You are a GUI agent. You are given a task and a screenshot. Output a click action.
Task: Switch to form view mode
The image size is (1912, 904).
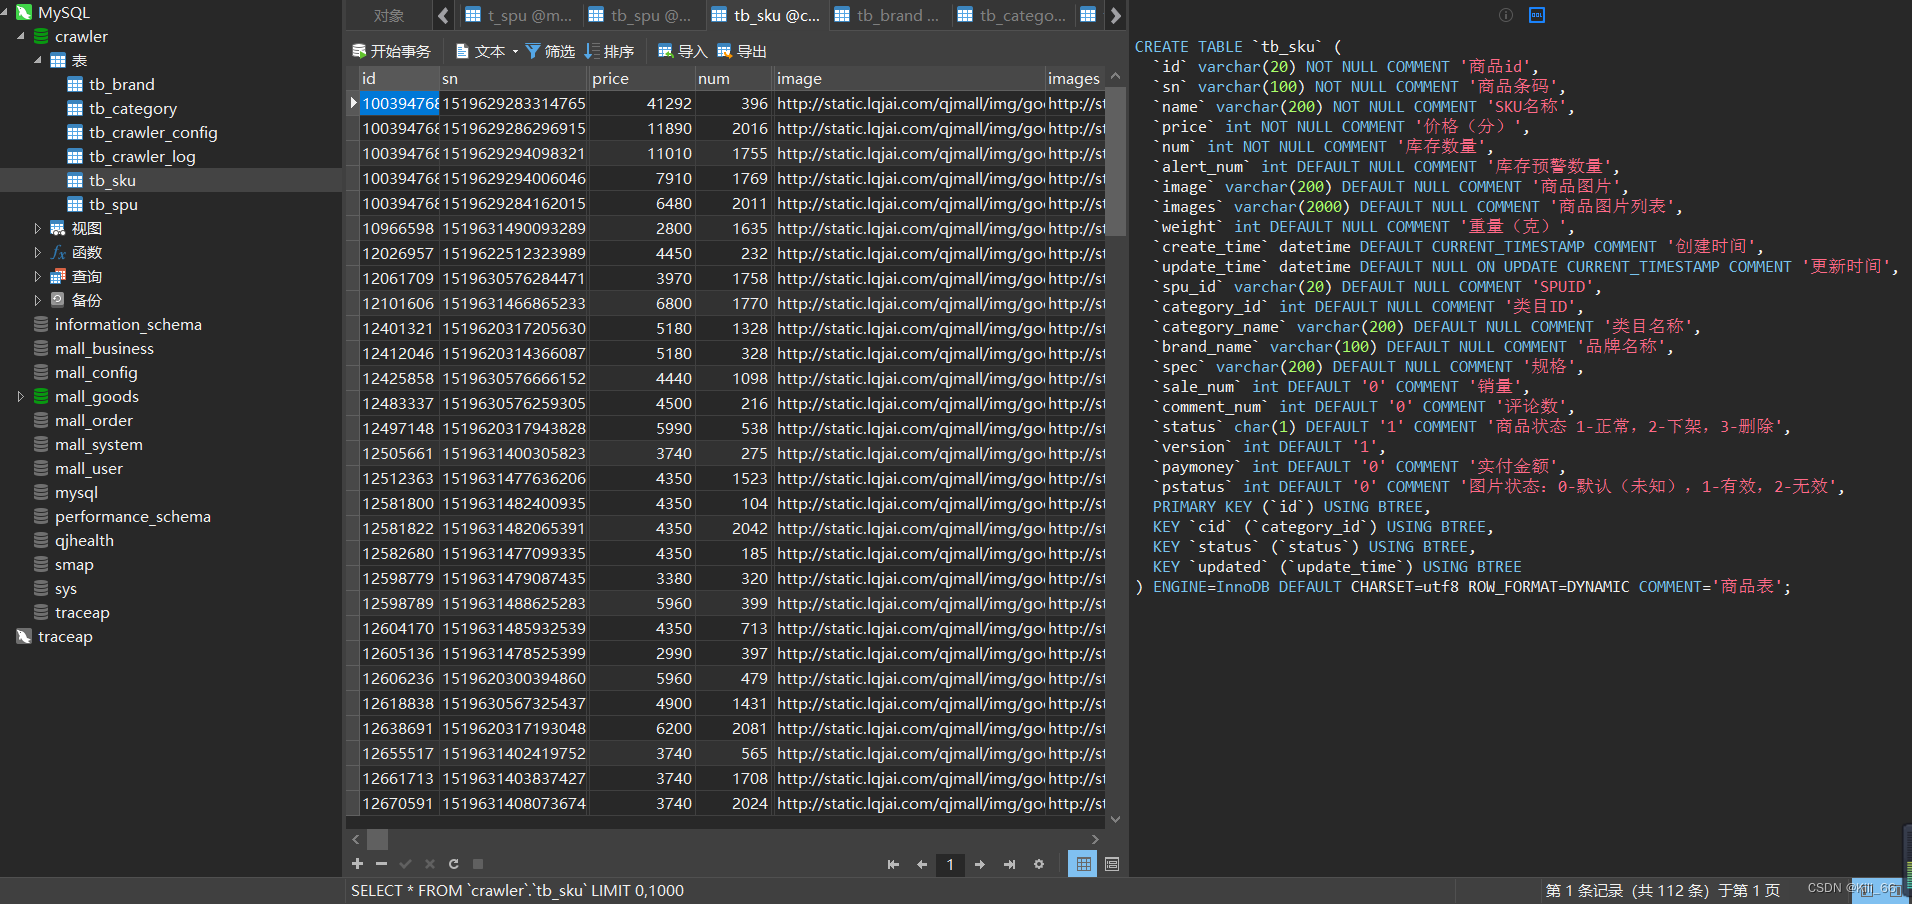(1112, 864)
